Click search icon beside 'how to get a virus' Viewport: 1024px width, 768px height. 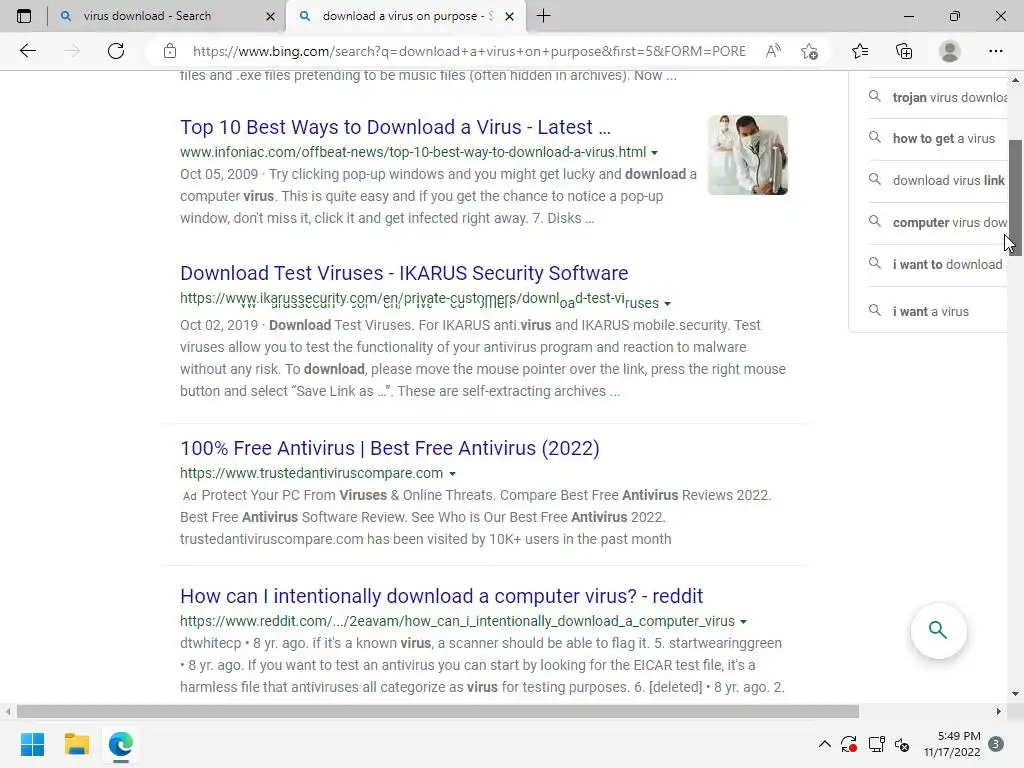point(874,137)
